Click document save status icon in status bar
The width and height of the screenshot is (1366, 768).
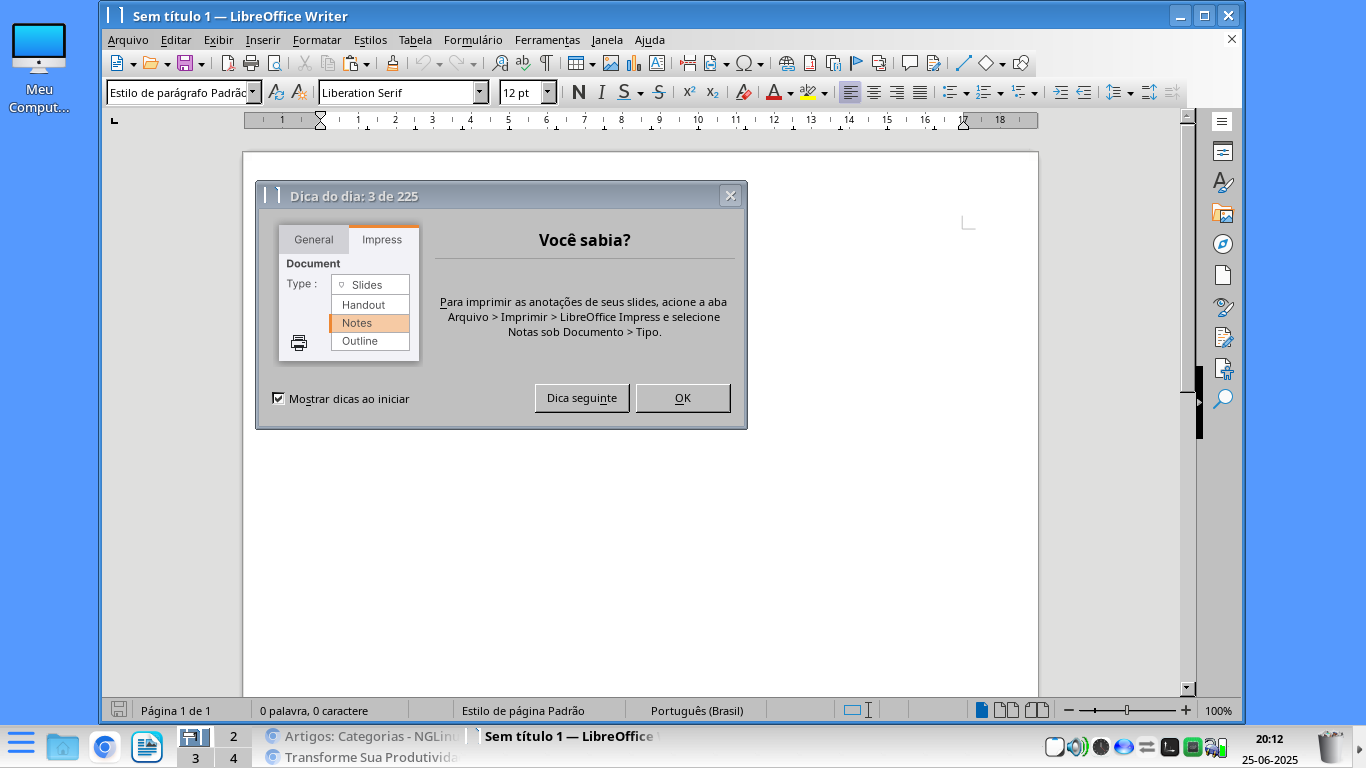point(118,710)
